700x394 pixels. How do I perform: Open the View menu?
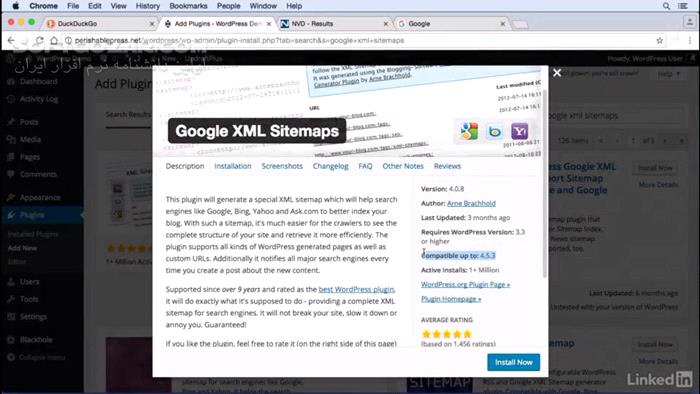[x=118, y=6]
